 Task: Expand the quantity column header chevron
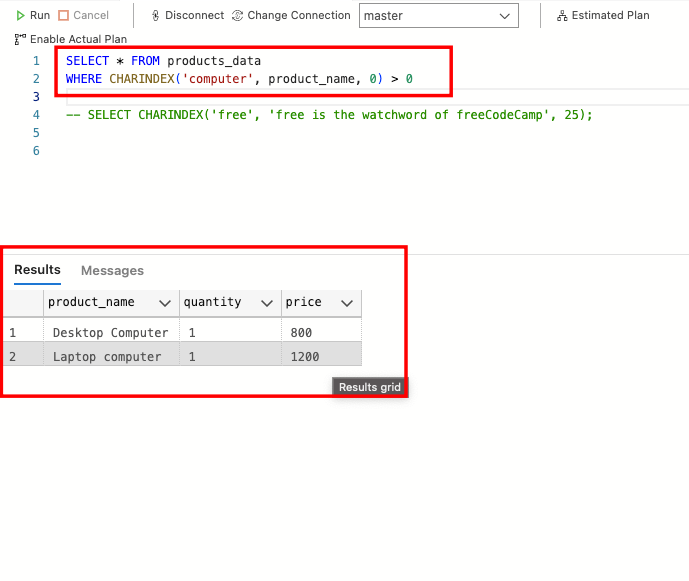[x=266, y=303]
